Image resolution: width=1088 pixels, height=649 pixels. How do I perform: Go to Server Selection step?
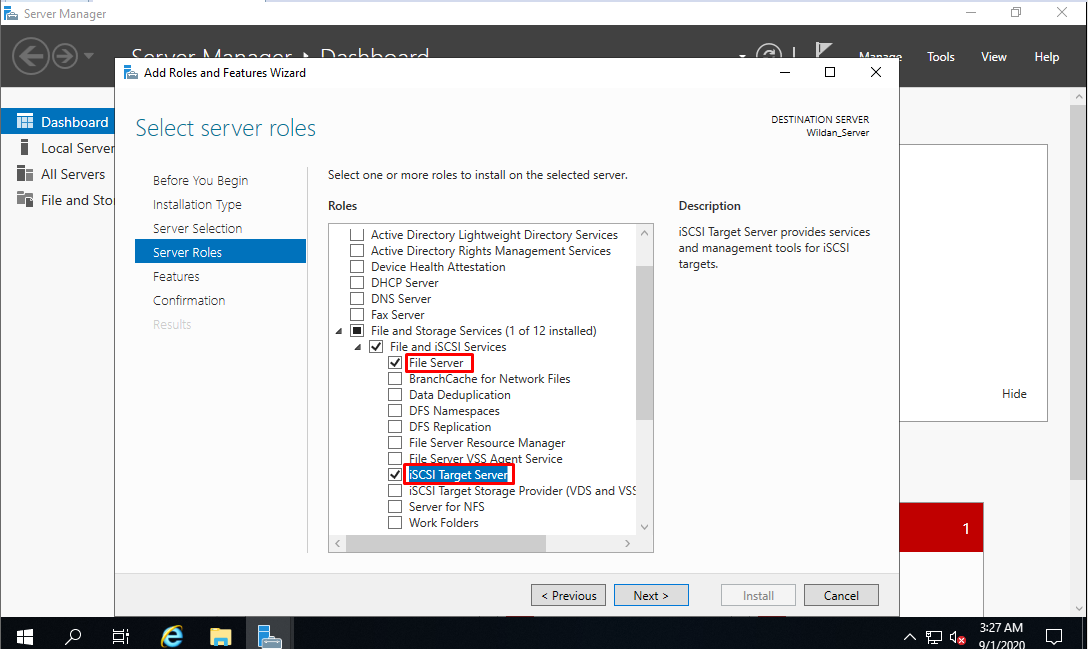(x=198, y=228)
